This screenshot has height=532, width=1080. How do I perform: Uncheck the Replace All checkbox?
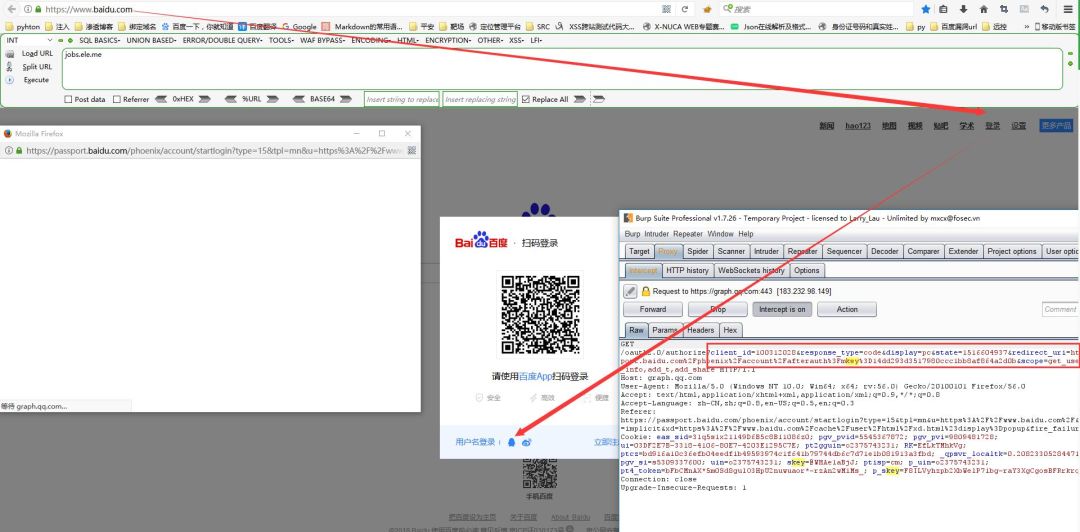pyautogui.click(x=526, y=99)
